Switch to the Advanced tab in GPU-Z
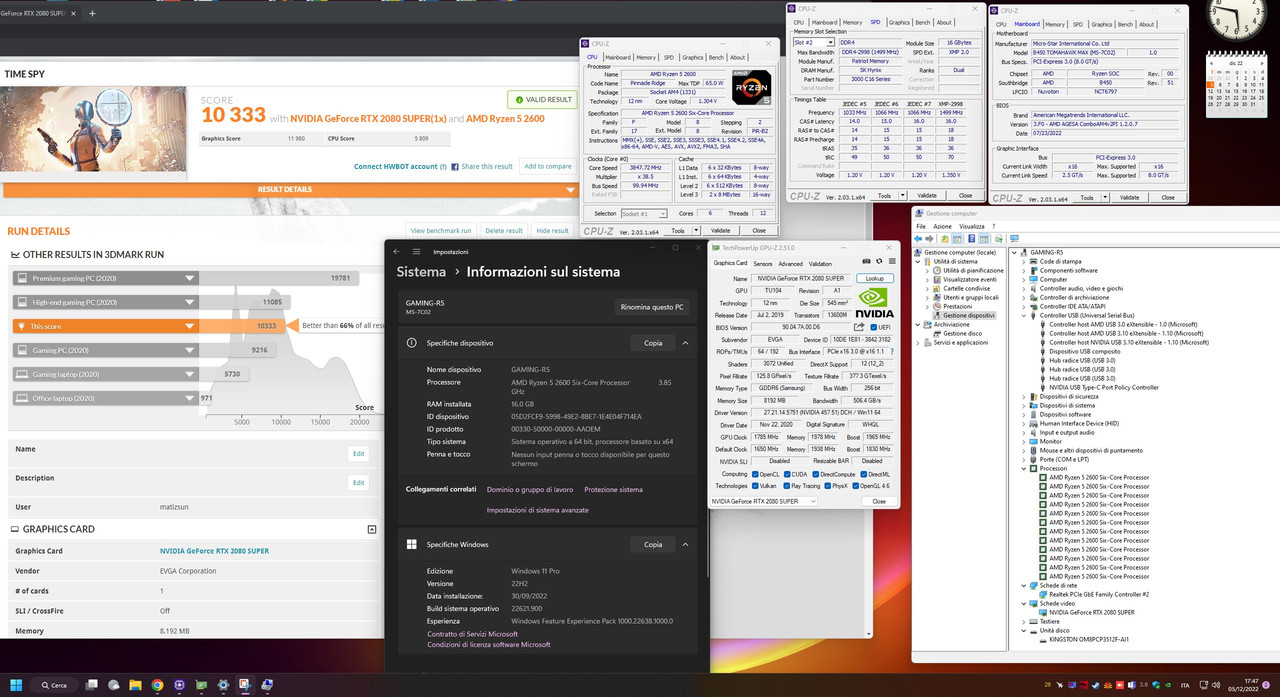The image size is (1280, 697). point(790,263)
